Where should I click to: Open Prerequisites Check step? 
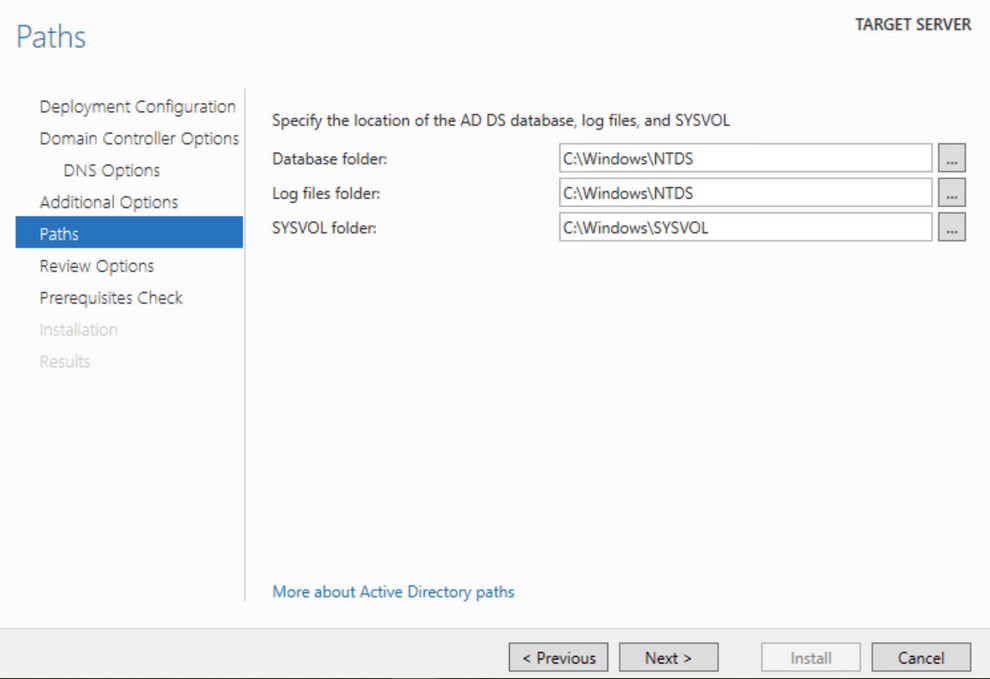click(111, 297)
